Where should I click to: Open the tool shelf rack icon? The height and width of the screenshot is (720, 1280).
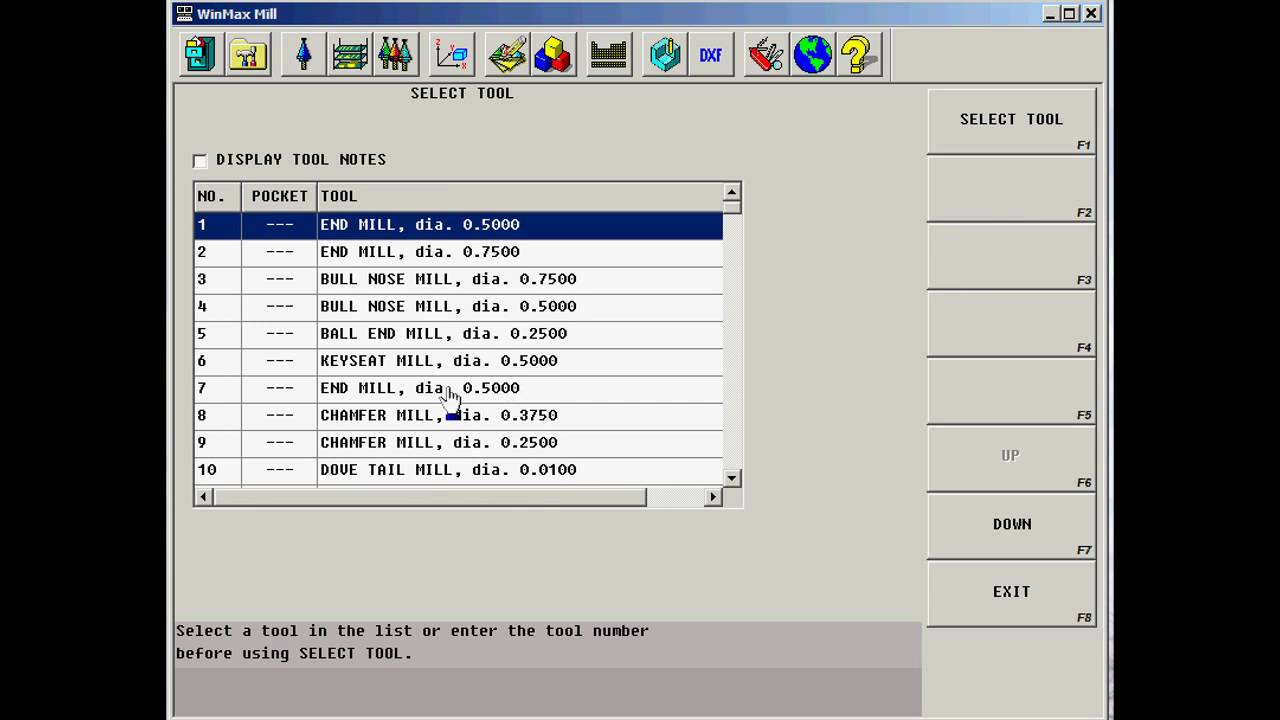[350, 54]
